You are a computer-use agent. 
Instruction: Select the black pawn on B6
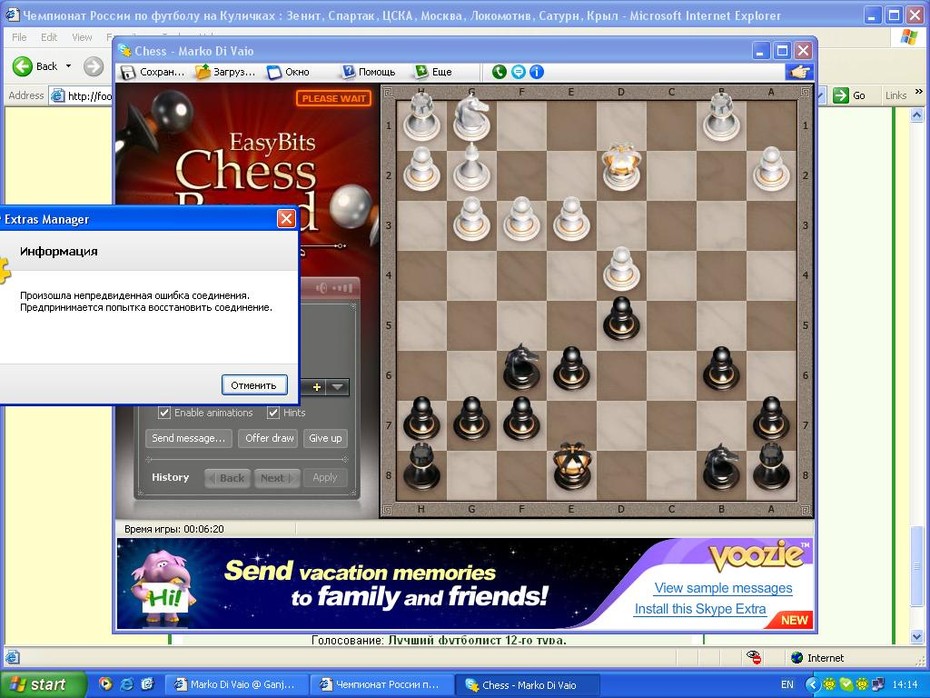(721, 368)
